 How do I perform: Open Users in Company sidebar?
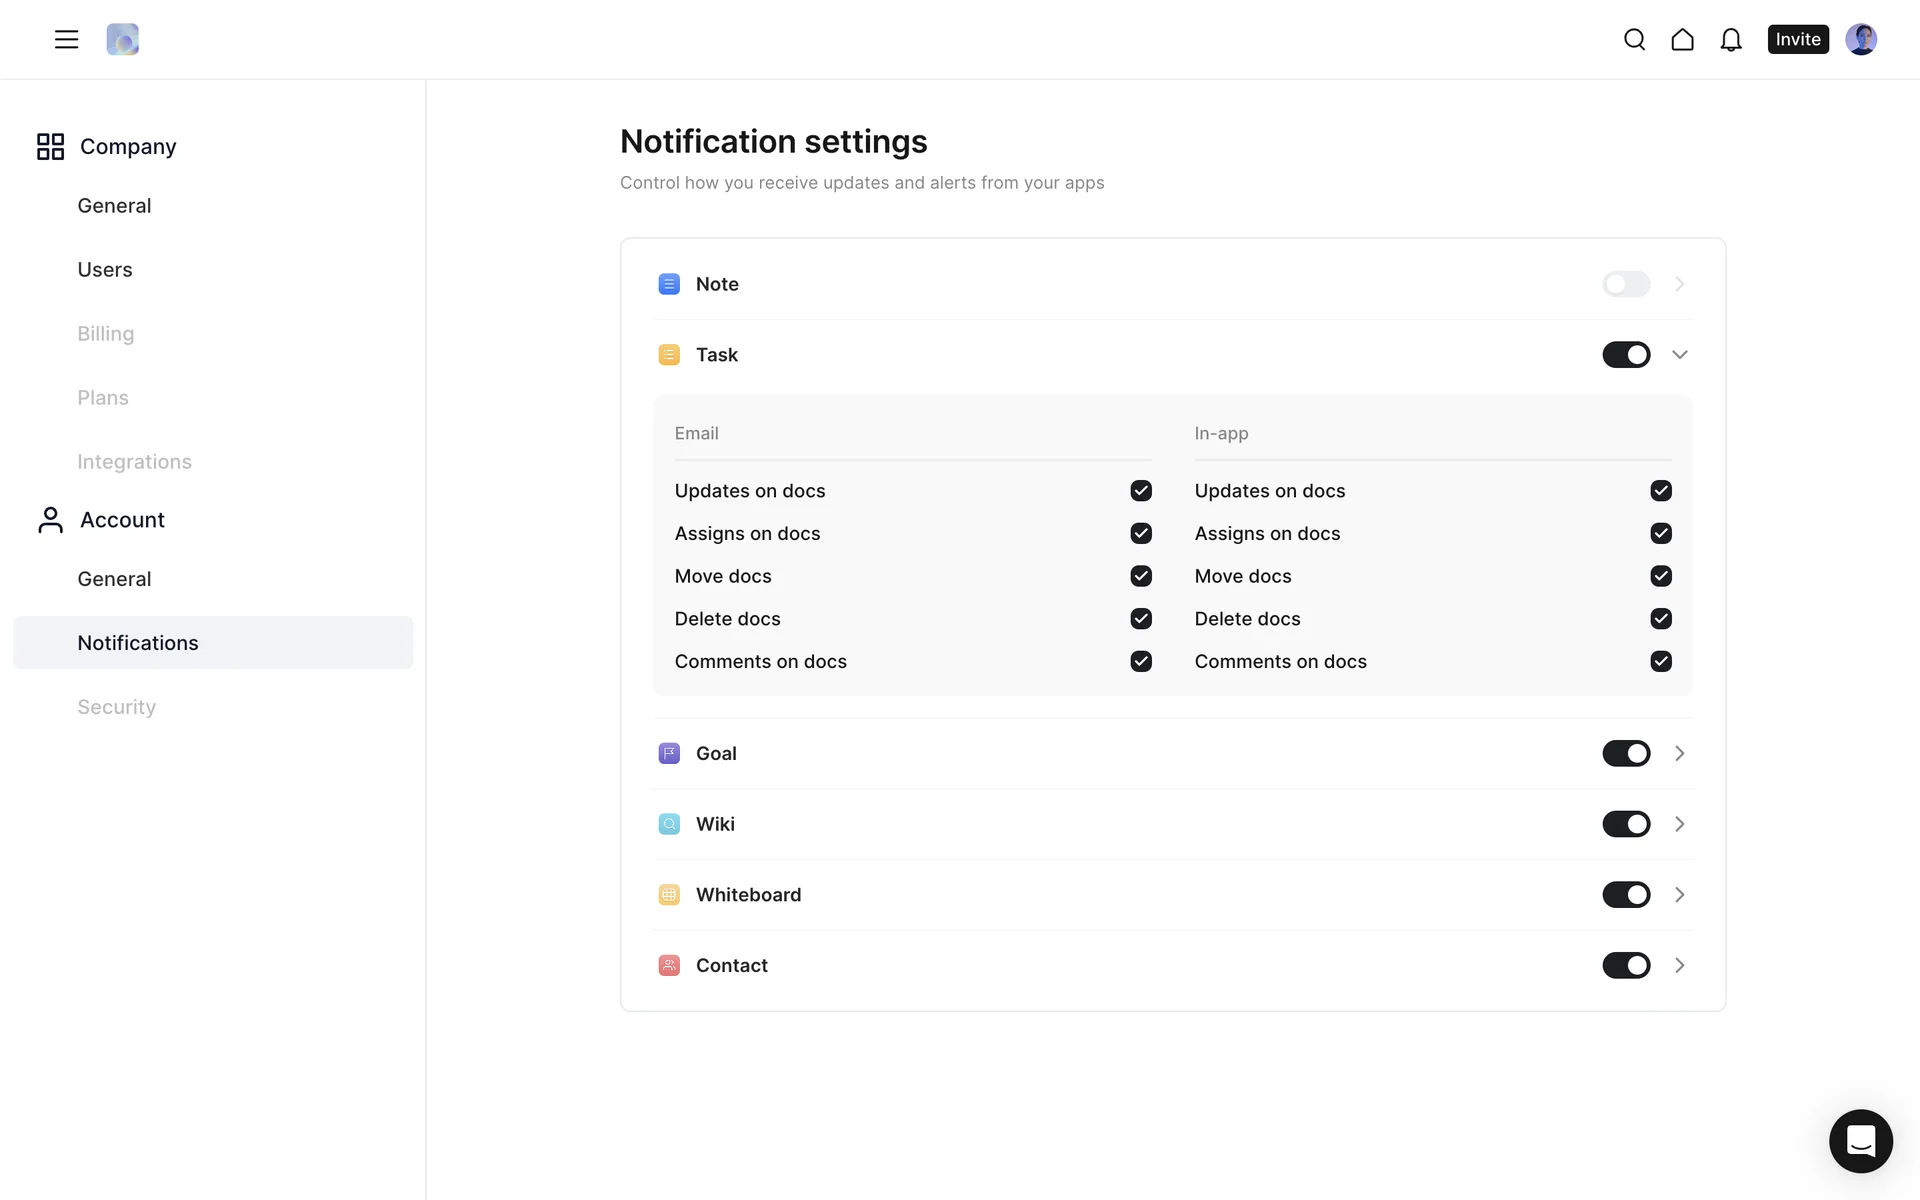pyautogui.click(x=105, y=270)
